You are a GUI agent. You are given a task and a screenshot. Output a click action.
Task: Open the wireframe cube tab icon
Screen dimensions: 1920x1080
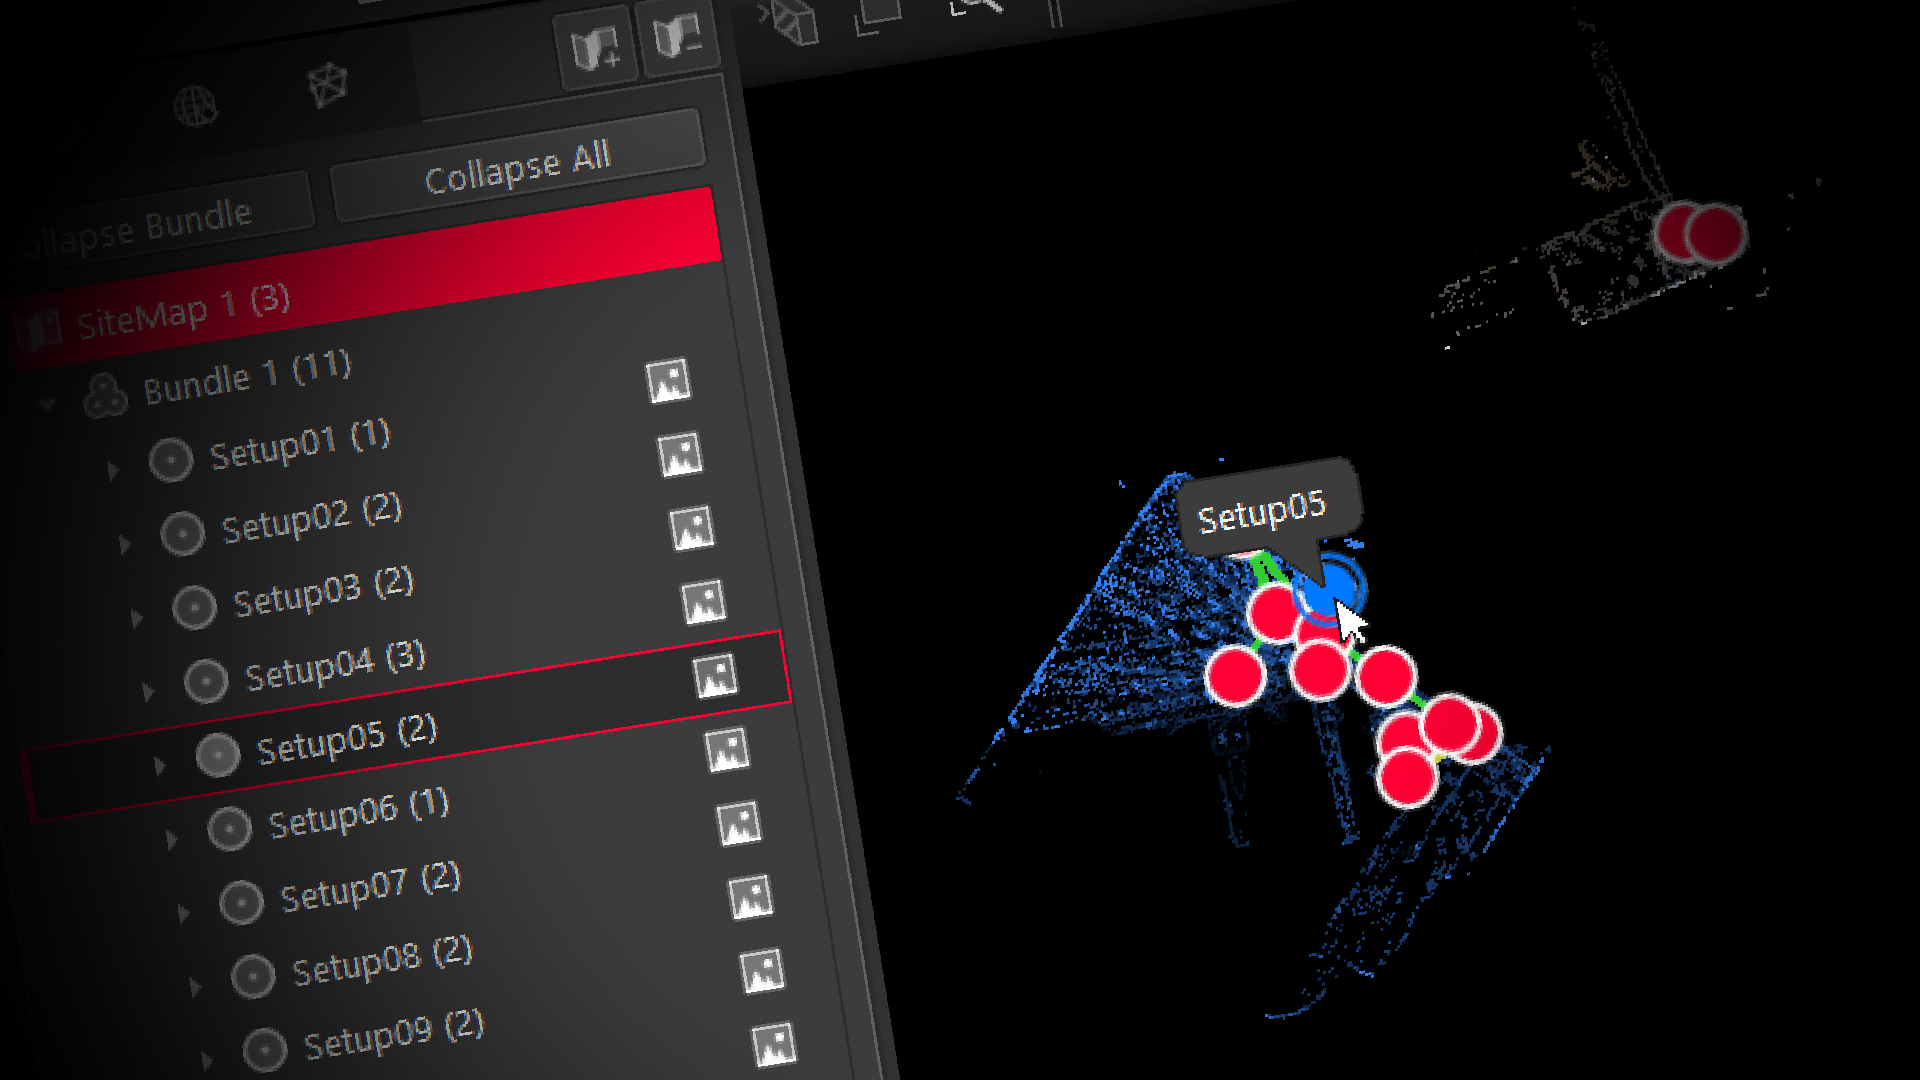coord(327,85)
